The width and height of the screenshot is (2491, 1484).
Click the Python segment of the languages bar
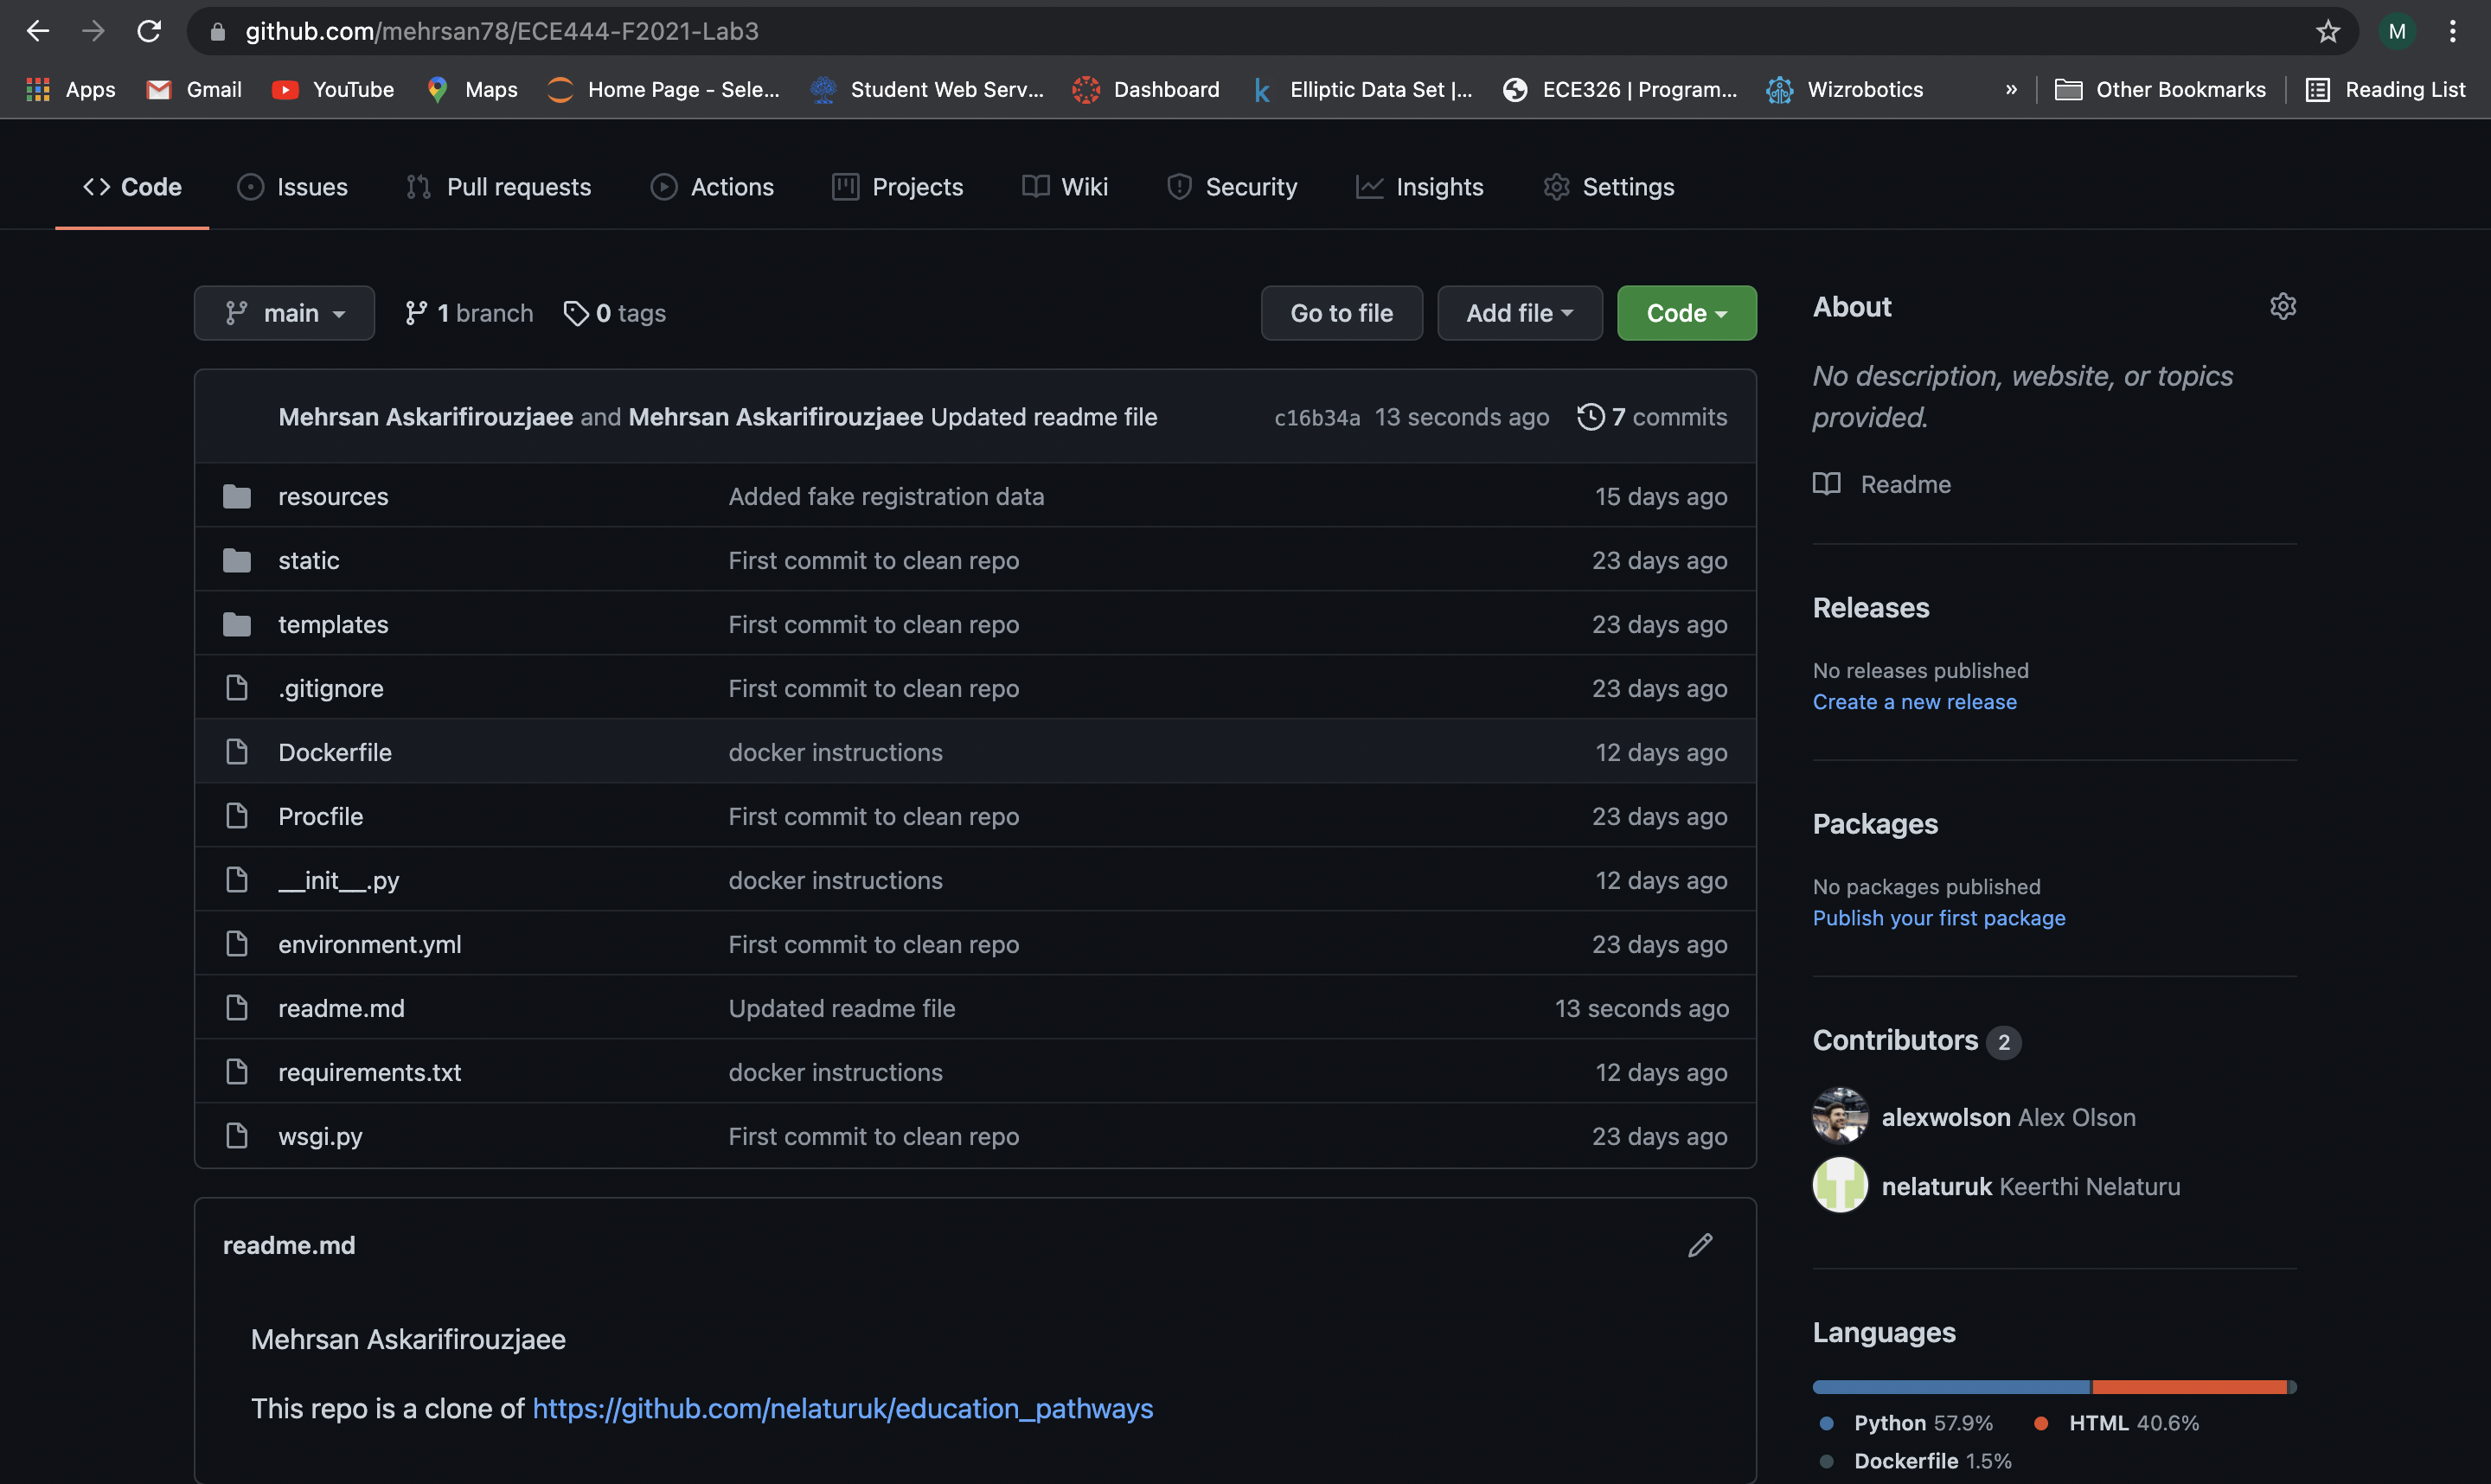[1950, 1387]
